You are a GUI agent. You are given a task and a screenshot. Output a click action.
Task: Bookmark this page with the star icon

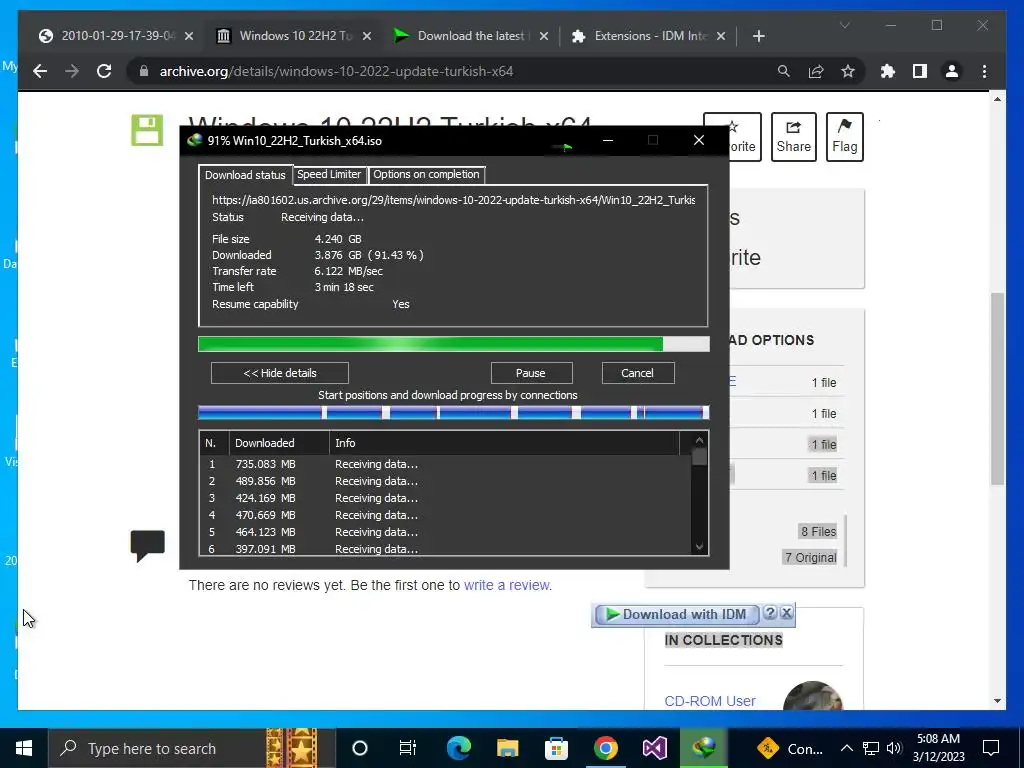click(x=848, y=71)
